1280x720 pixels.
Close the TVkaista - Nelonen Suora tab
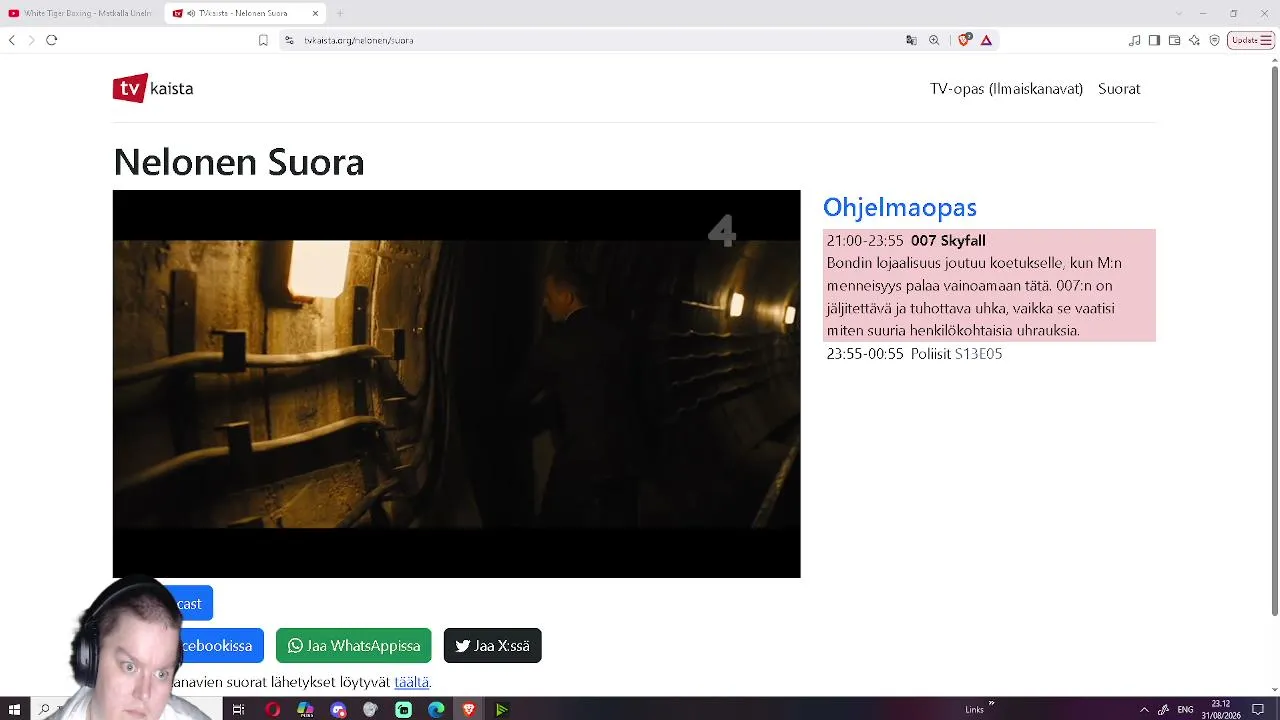[x=315, y=13]
